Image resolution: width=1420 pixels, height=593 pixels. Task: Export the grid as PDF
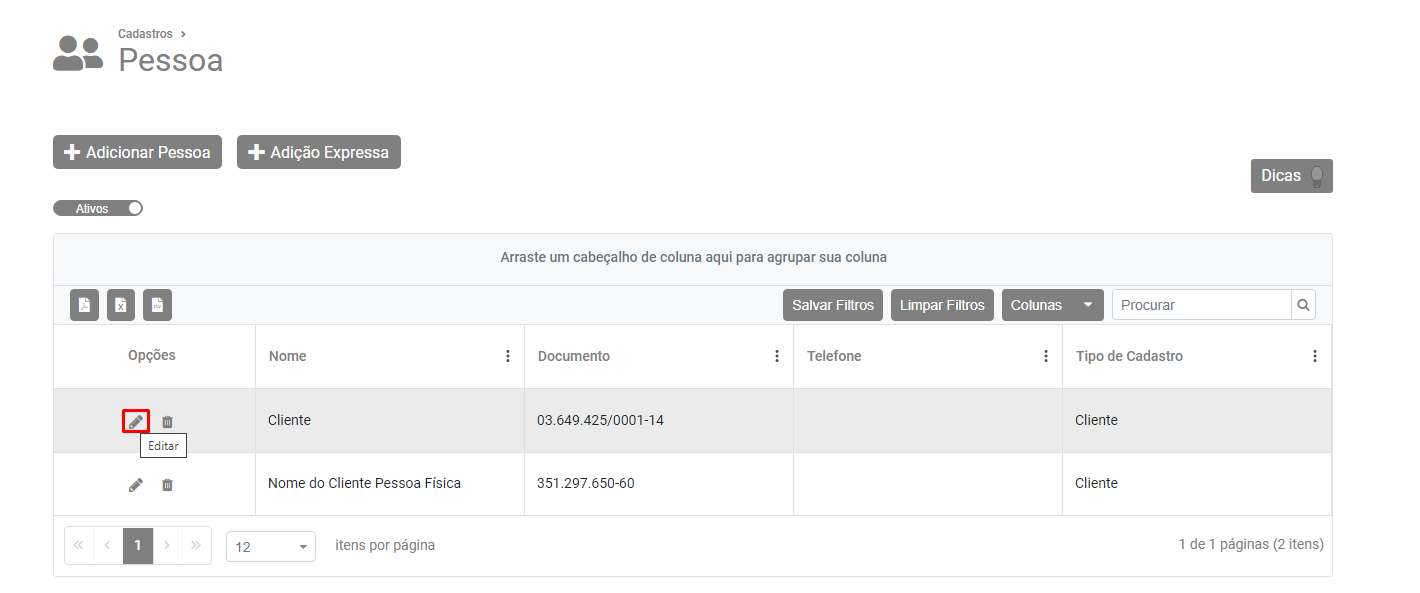click(x=85, y=305)
